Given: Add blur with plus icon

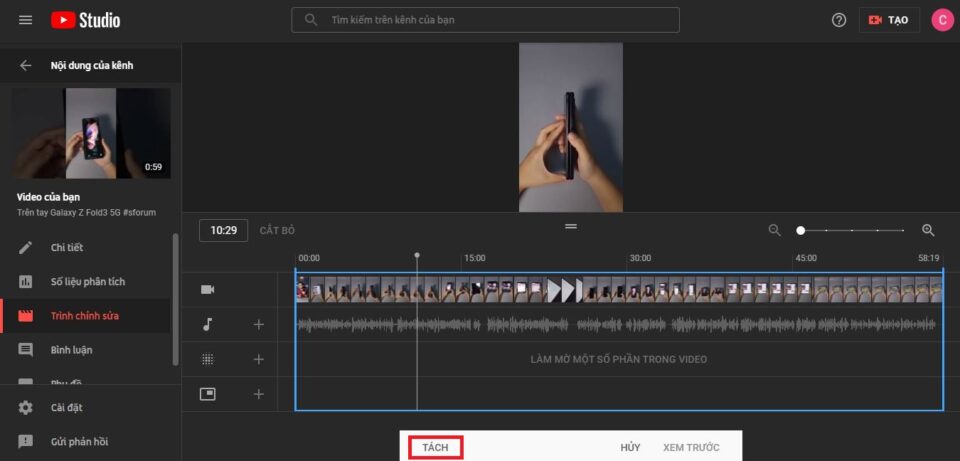Looking at the screenshot, I should point(258,359).
